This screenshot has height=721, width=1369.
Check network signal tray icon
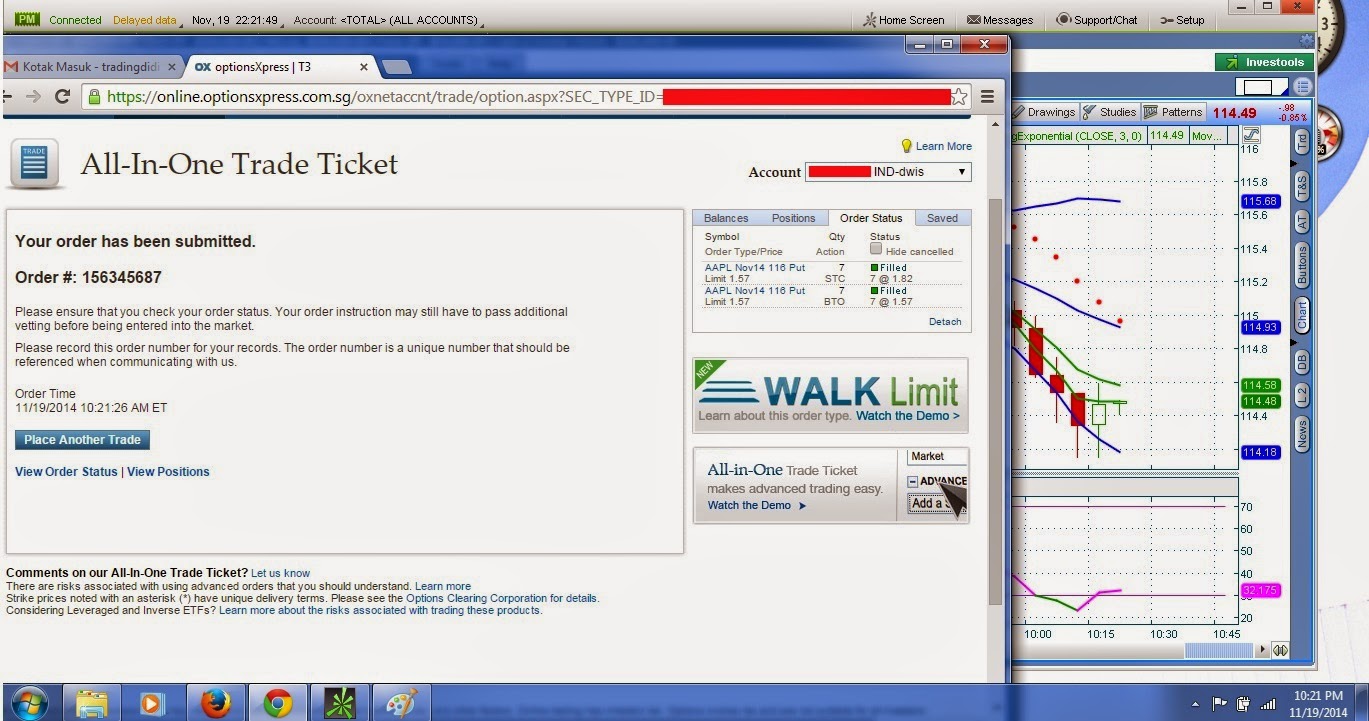1268,703
